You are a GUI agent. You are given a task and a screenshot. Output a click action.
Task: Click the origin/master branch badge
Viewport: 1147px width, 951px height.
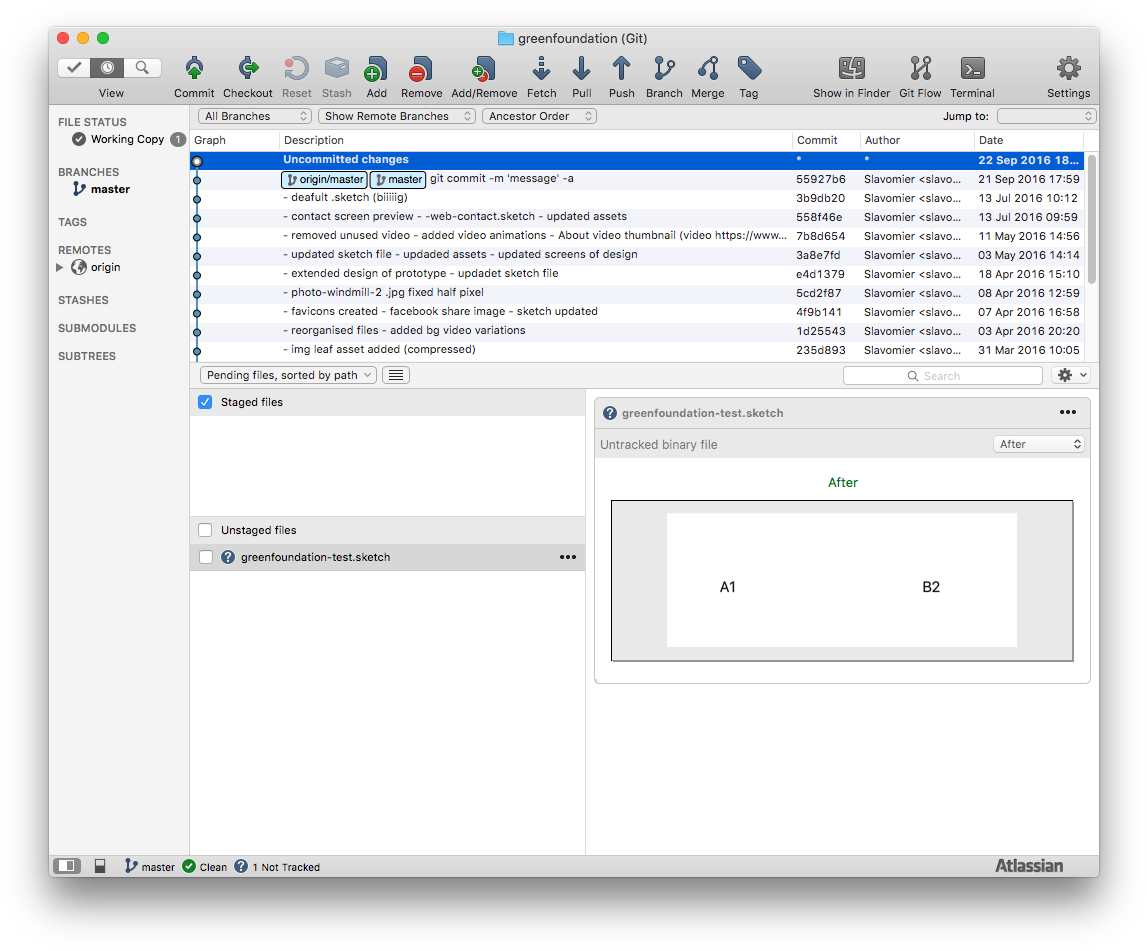323,180
